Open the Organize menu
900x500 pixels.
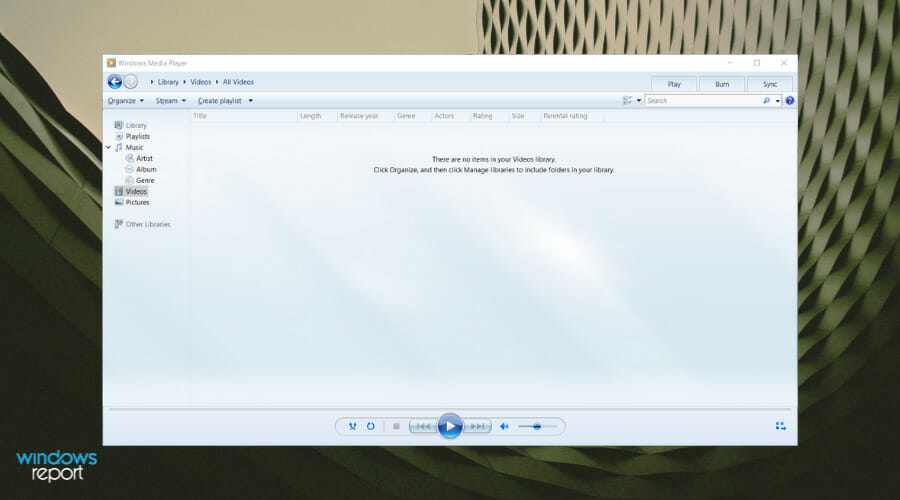126,100
